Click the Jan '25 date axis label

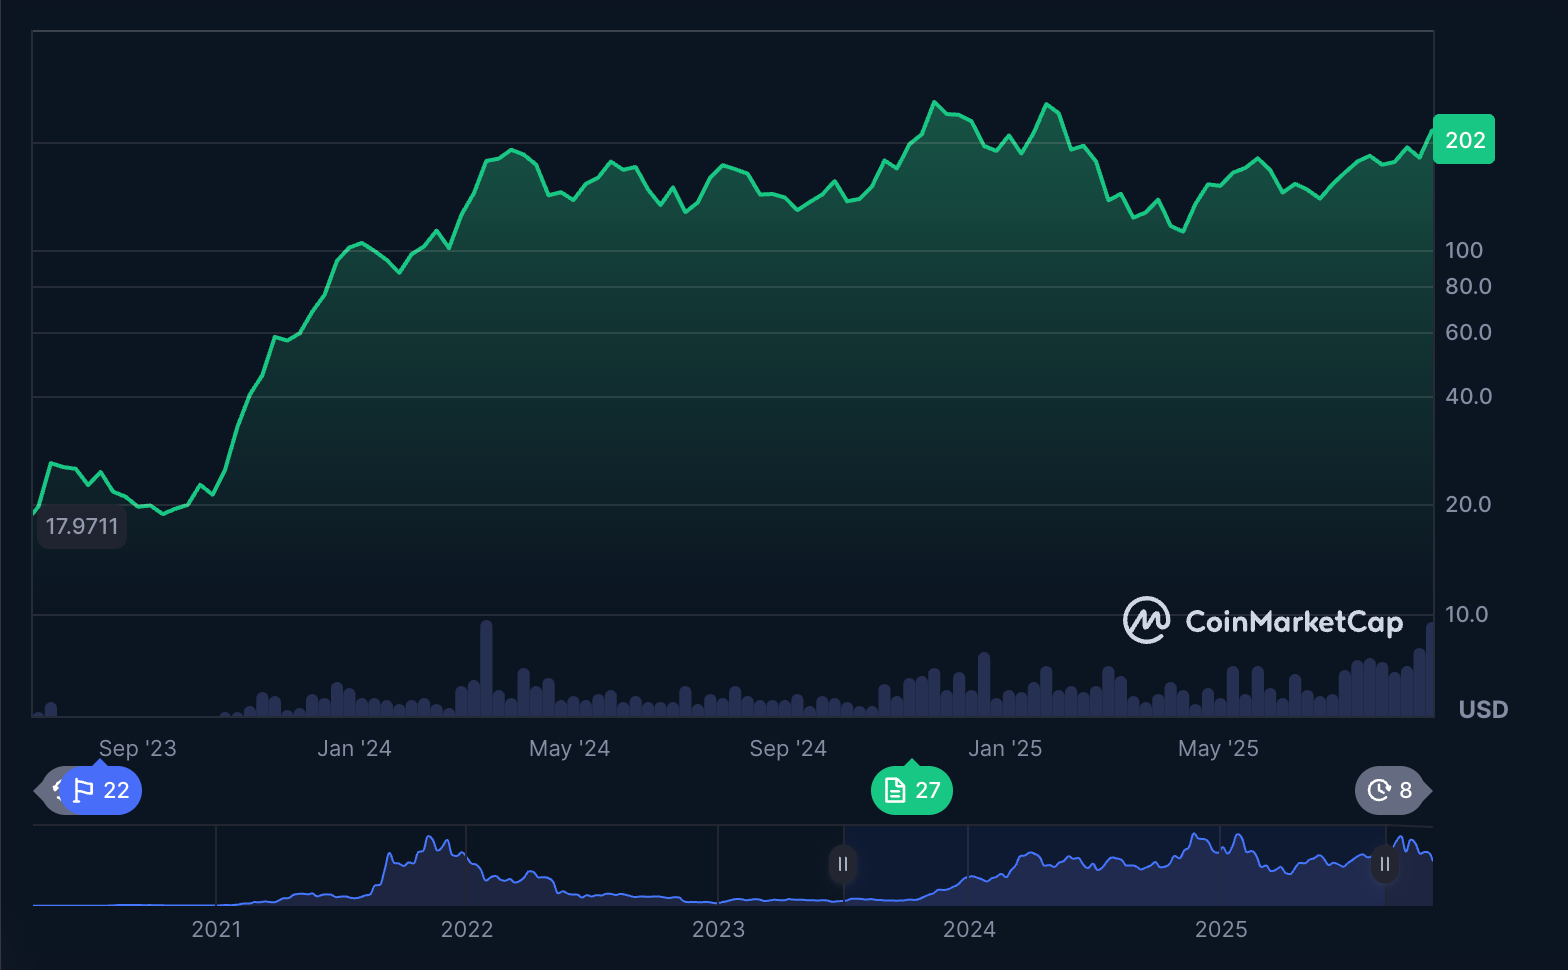coord(1005,748)
